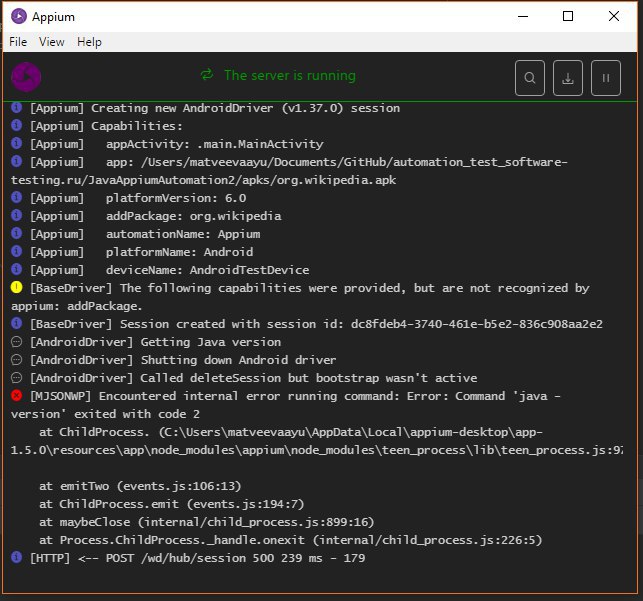Click the "Called deleteSession but bootstrap wasn't active" text
The width and height of the screenshot is (643, 601).
pyautogui.click(x=308, y=378)
